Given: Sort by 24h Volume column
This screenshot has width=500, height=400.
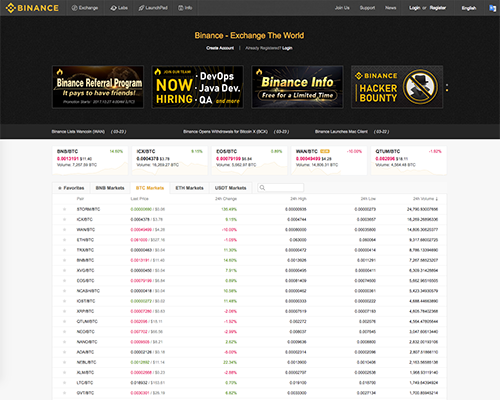Looking at the screenshot, I should pyautogui.click(x=425, y=199).
